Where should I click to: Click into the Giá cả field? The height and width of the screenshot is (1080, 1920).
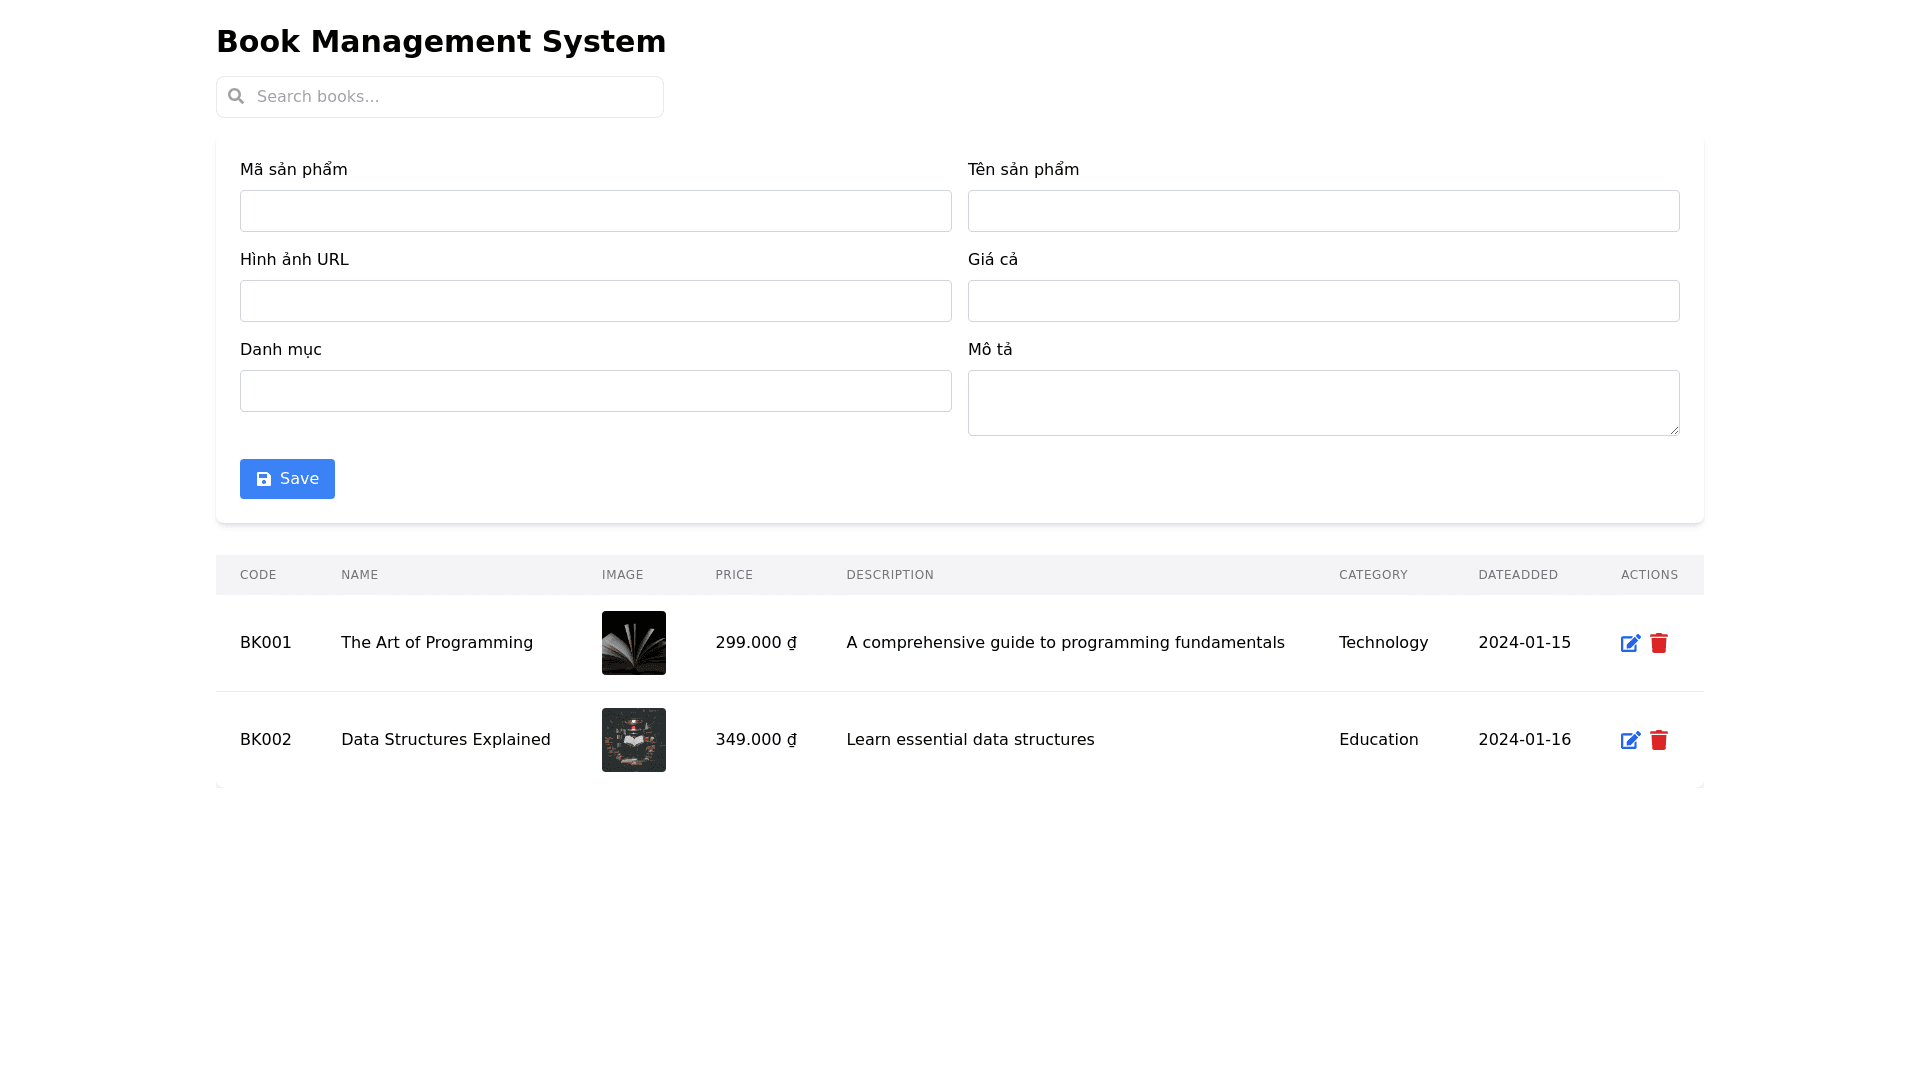click(x=1323, y=301)
